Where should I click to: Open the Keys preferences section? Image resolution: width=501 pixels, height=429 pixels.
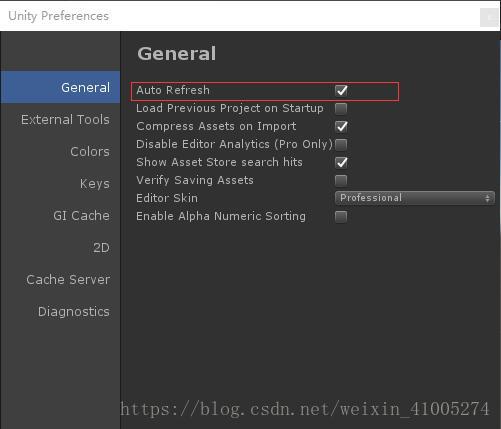click(x=60, y=183)
